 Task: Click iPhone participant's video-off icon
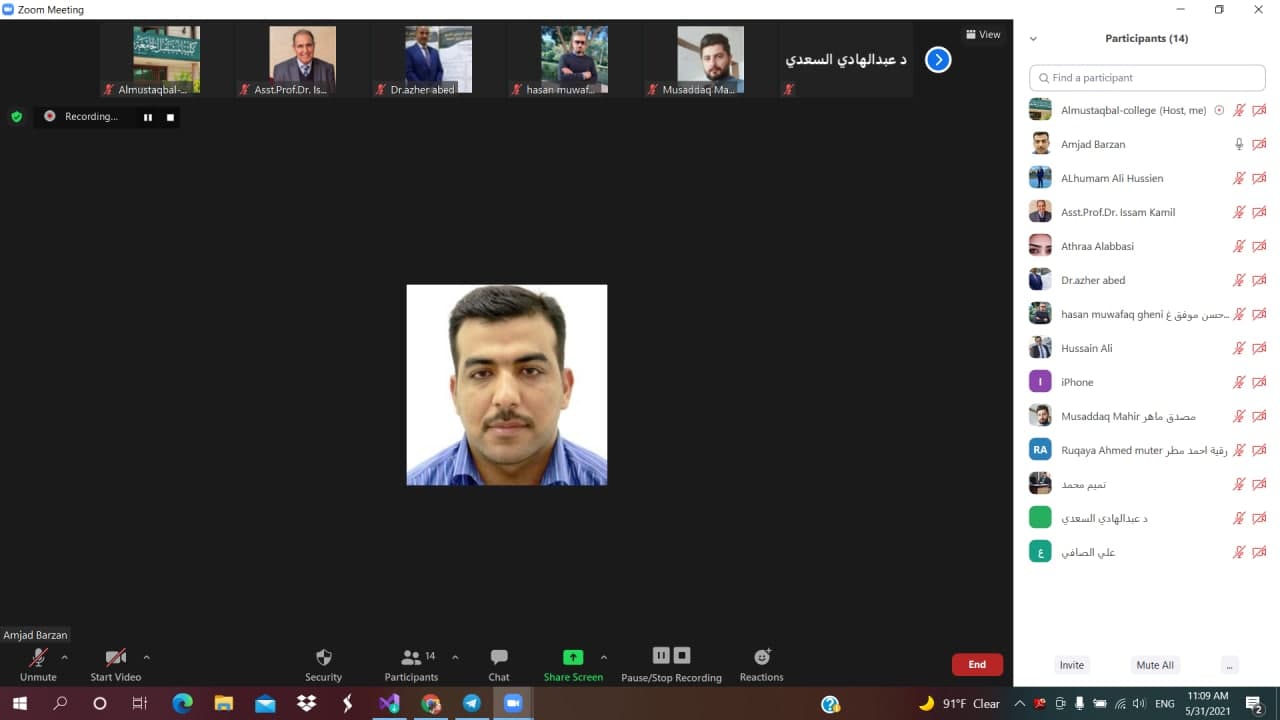point(1260,382)
